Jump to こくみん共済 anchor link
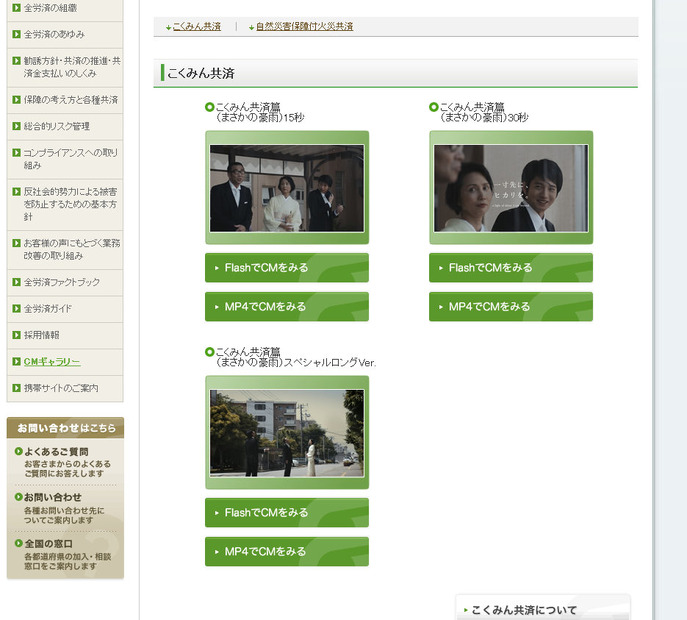The image size is (687, 620). (197, 27)
